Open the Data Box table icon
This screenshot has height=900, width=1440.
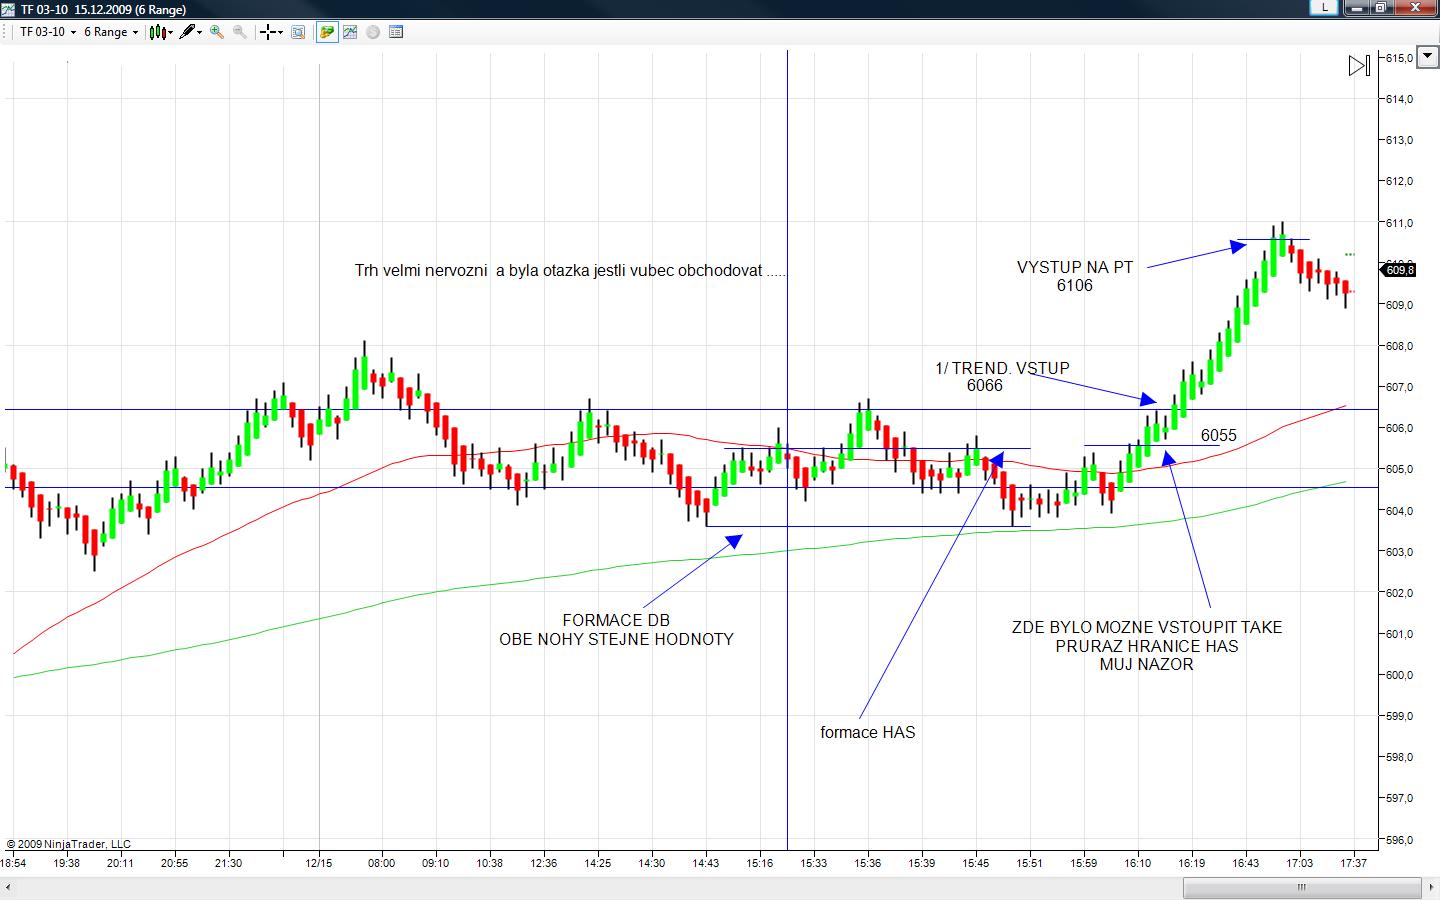coord(396,32)
